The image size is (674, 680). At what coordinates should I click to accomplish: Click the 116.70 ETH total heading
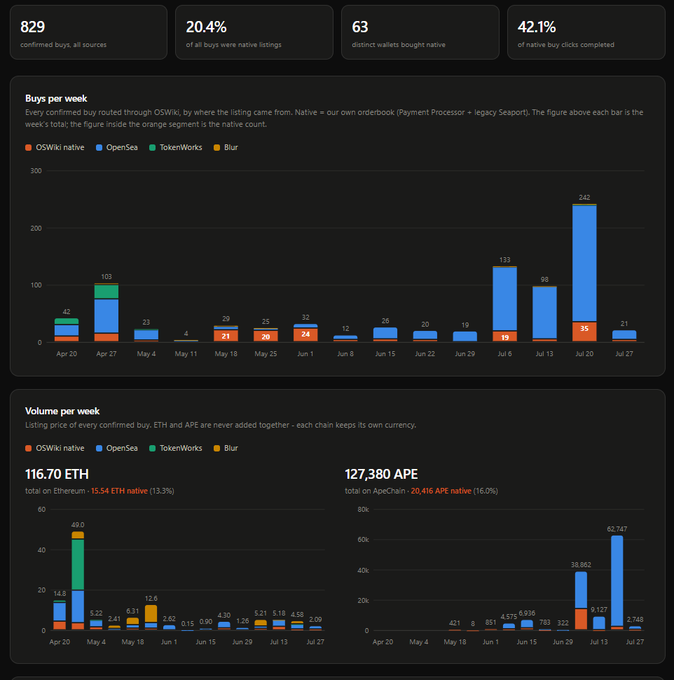point(57,474)
